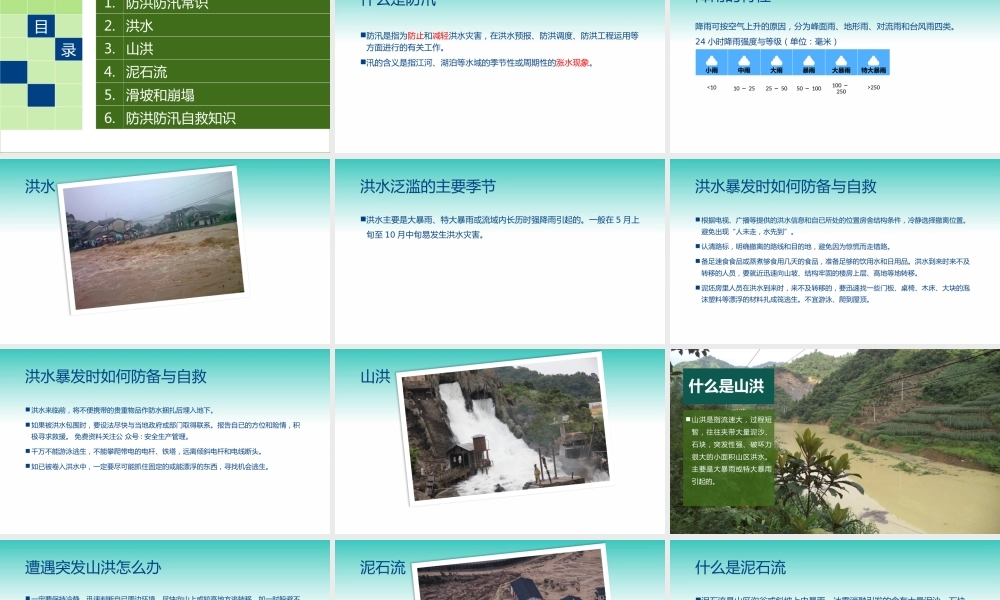Click the "洪水" slide title beside the flood photo

tap(40, 186)
